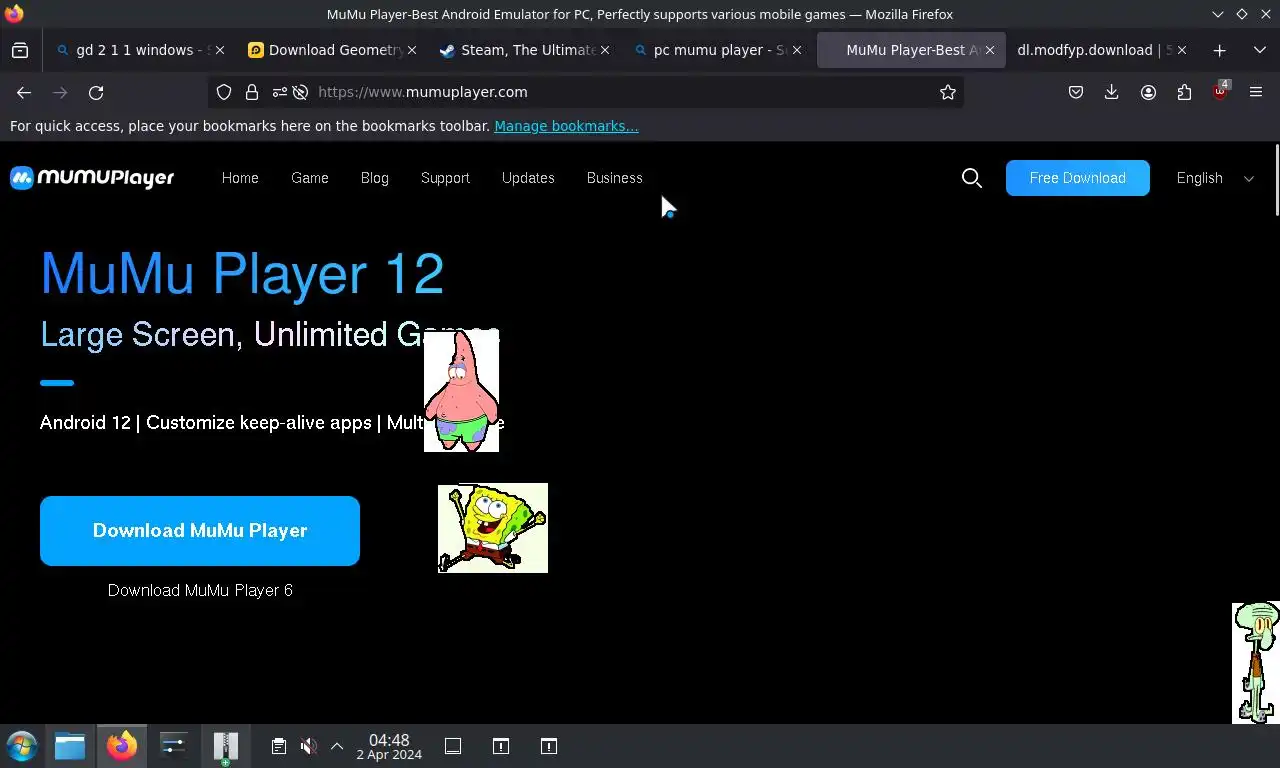
Task: Click last exclamation notification tray icon
Action: click(549, 746)
